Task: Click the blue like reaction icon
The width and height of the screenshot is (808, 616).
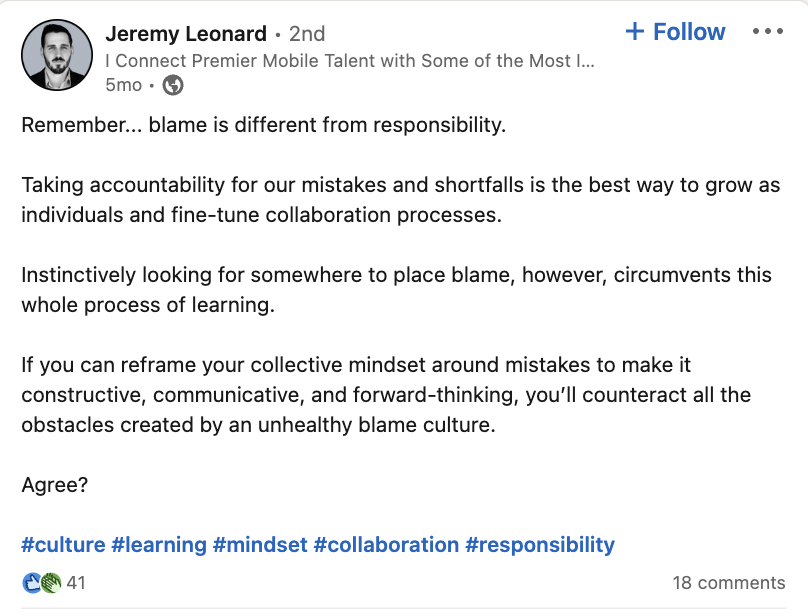Action: click(31, 582)
